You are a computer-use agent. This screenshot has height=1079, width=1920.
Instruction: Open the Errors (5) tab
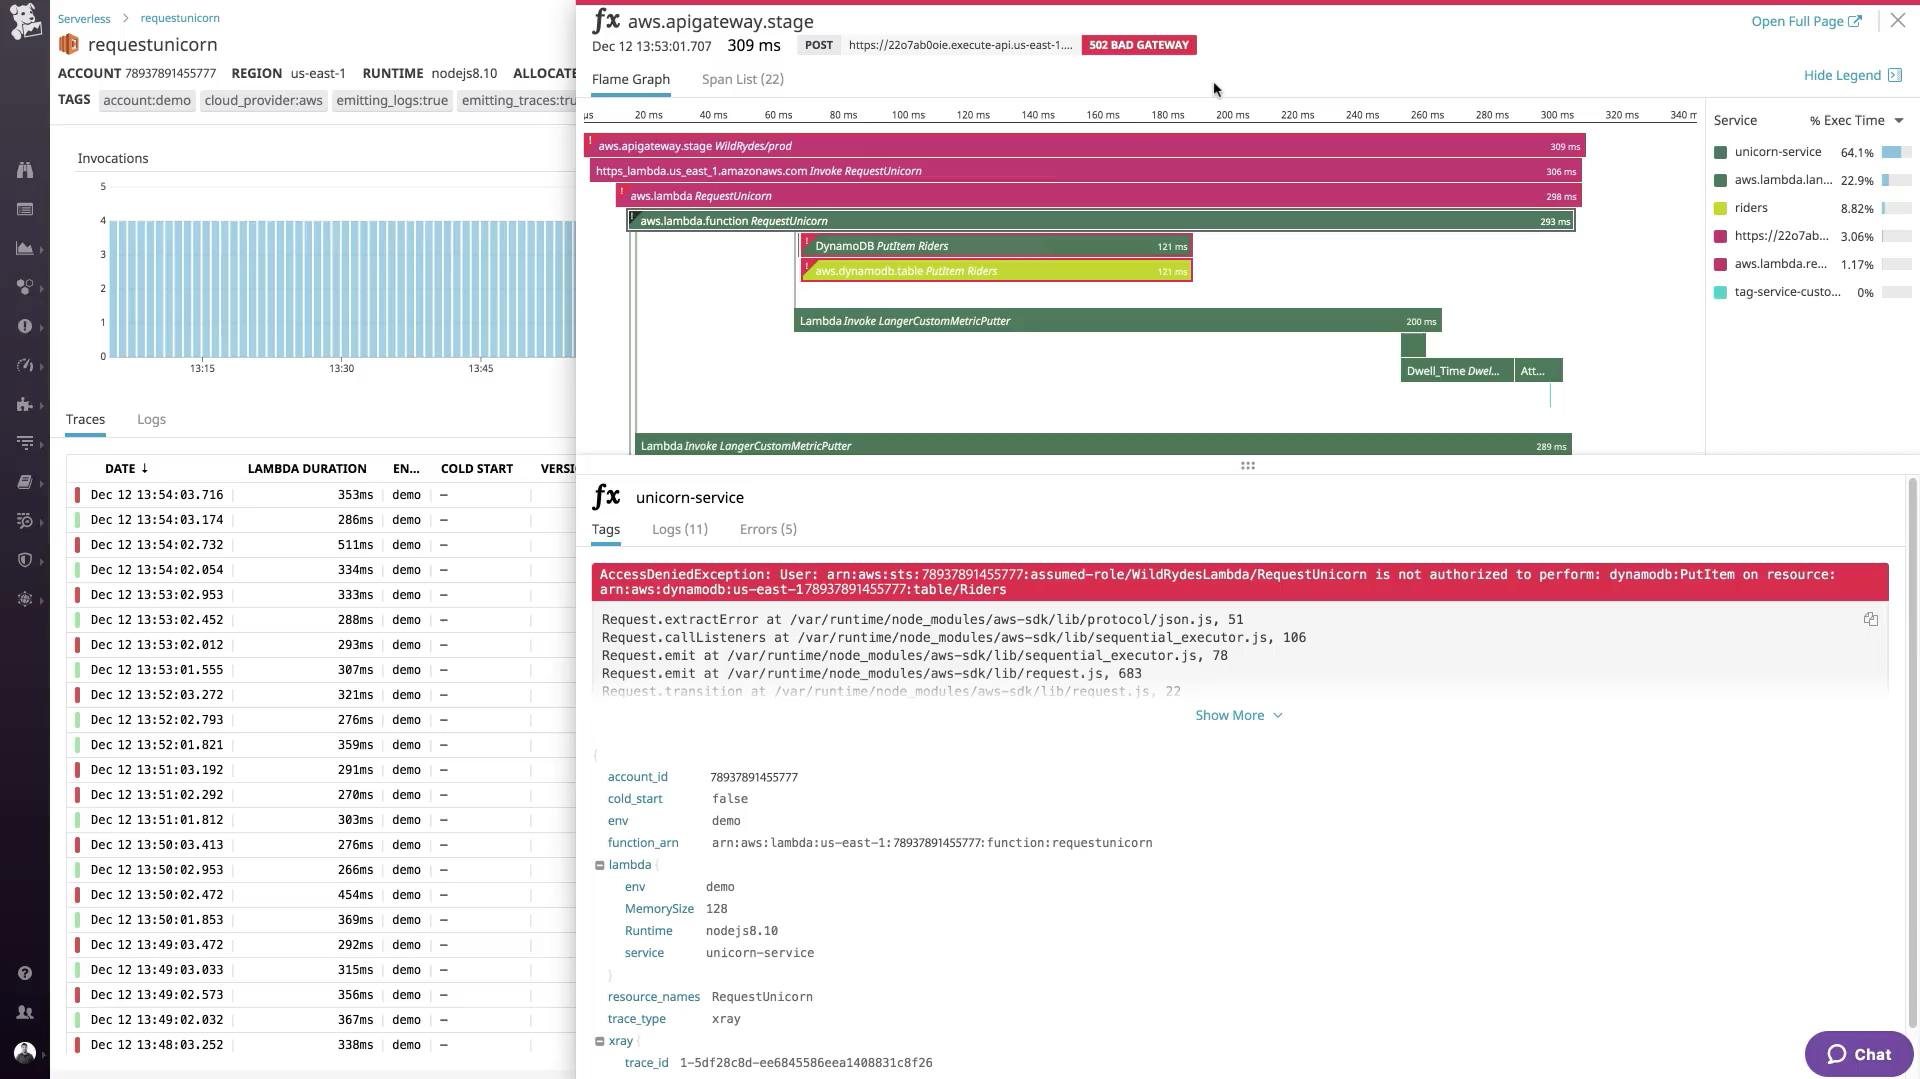(x=767, y=530)
